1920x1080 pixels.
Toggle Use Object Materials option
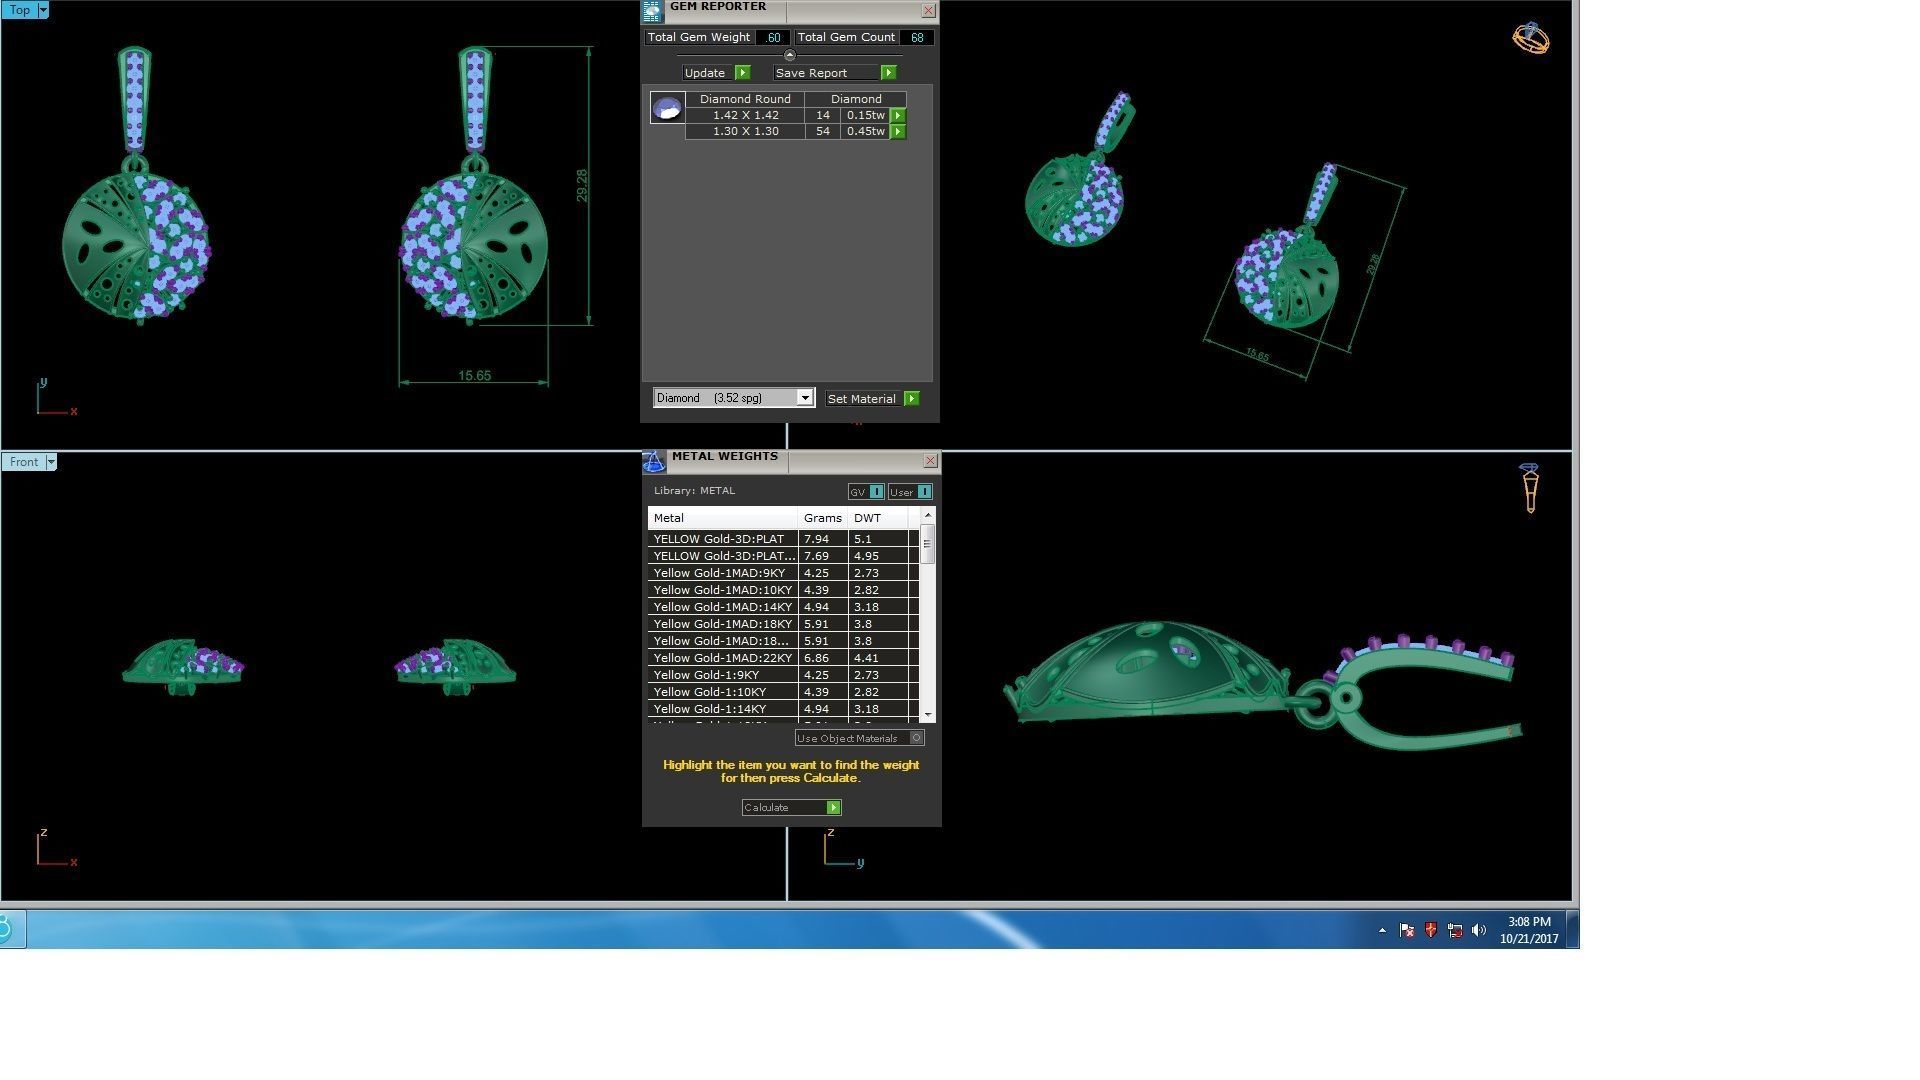(860, 738)
